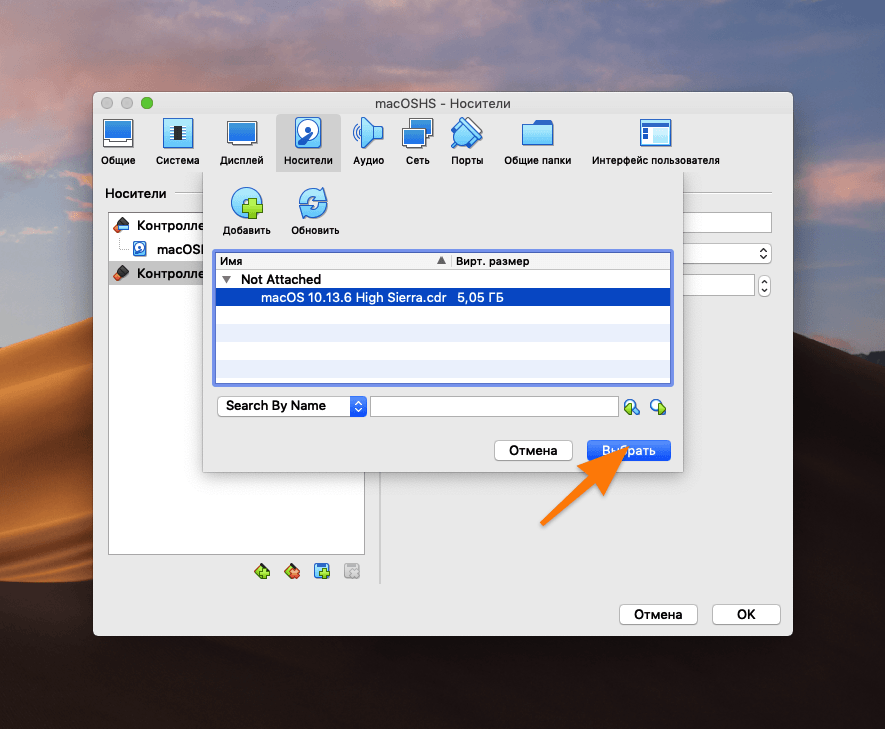Switch to the Дисплей section

pyautogui.click(x=242, y=142)
